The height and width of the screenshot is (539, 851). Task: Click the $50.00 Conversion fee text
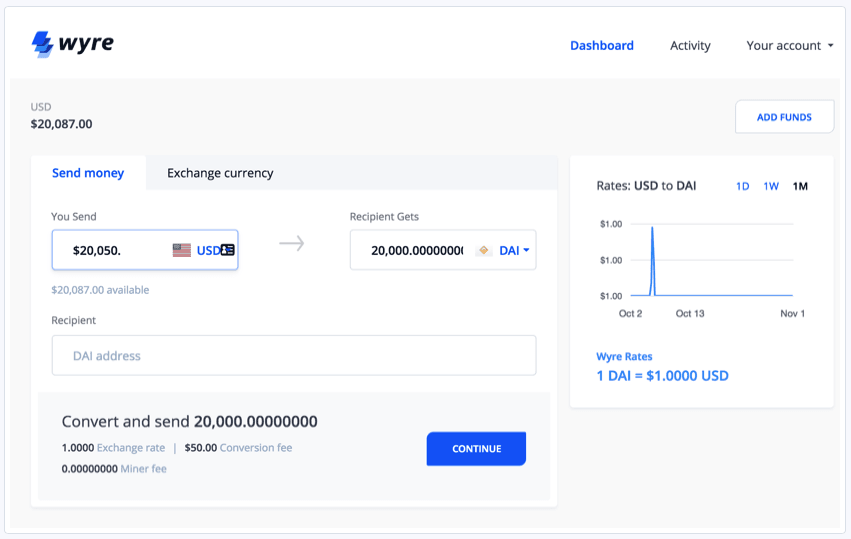pos(238,448)
